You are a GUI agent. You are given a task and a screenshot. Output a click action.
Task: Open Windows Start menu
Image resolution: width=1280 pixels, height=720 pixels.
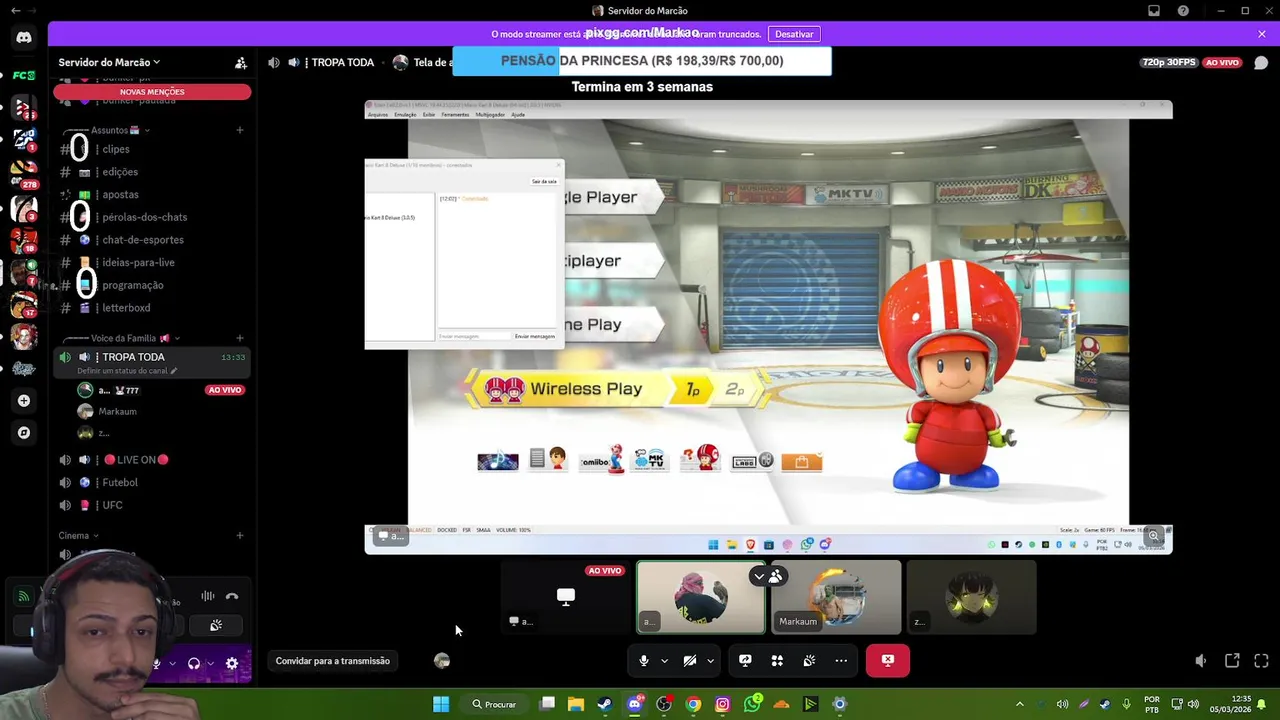click(441, 704)
